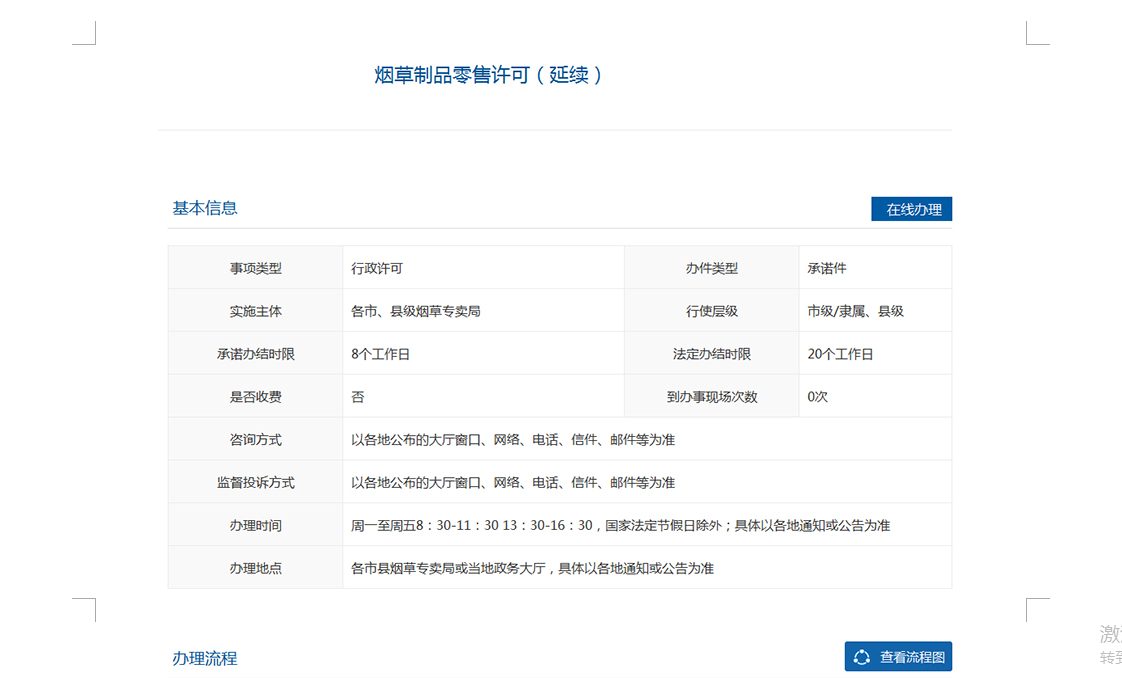
Task: Open flowchart via 查看流程图 button
Action: 898,657
